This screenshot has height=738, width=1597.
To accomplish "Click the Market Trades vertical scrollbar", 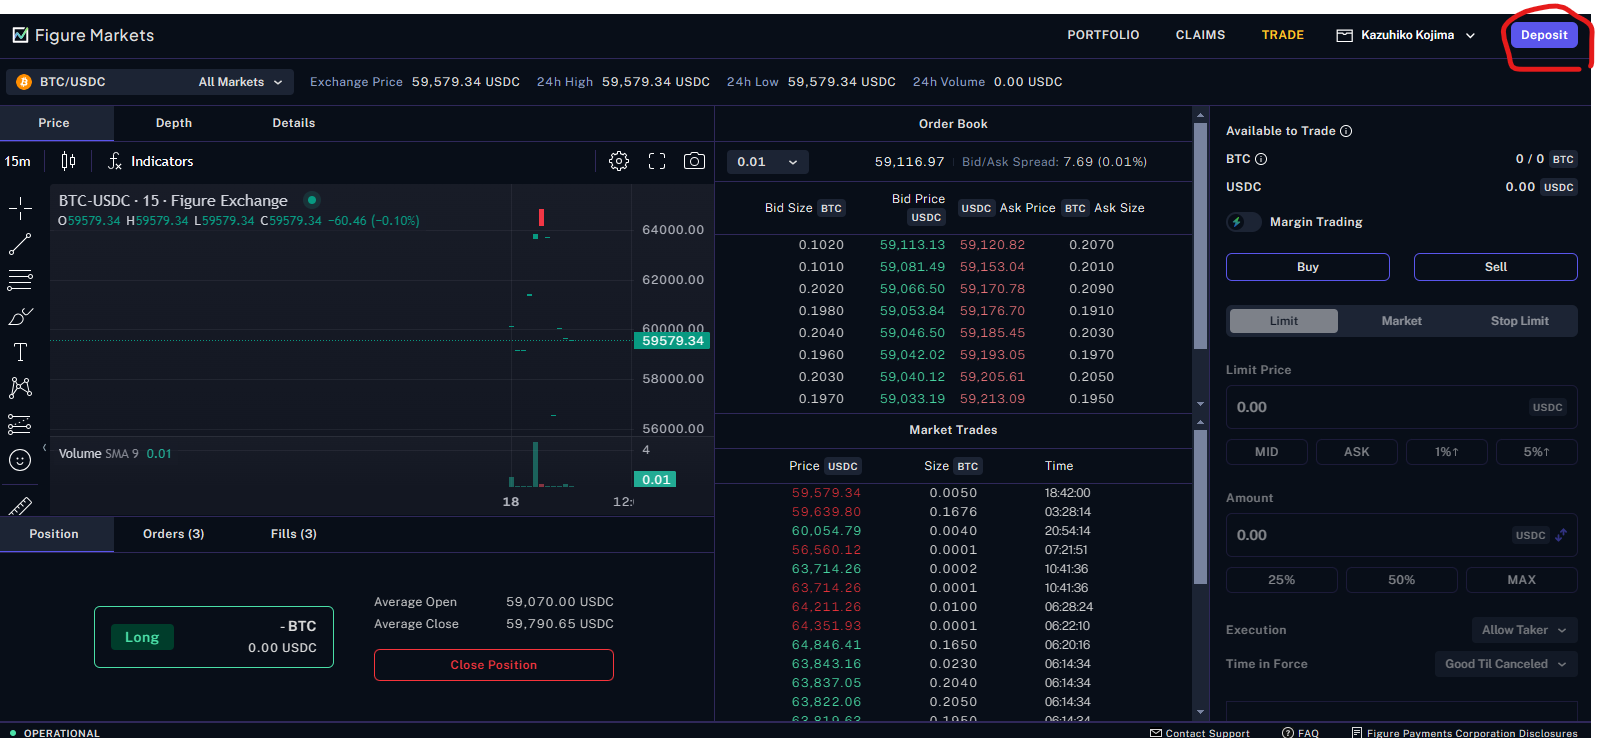I will pyautogui.click(x=1200, y=506).
